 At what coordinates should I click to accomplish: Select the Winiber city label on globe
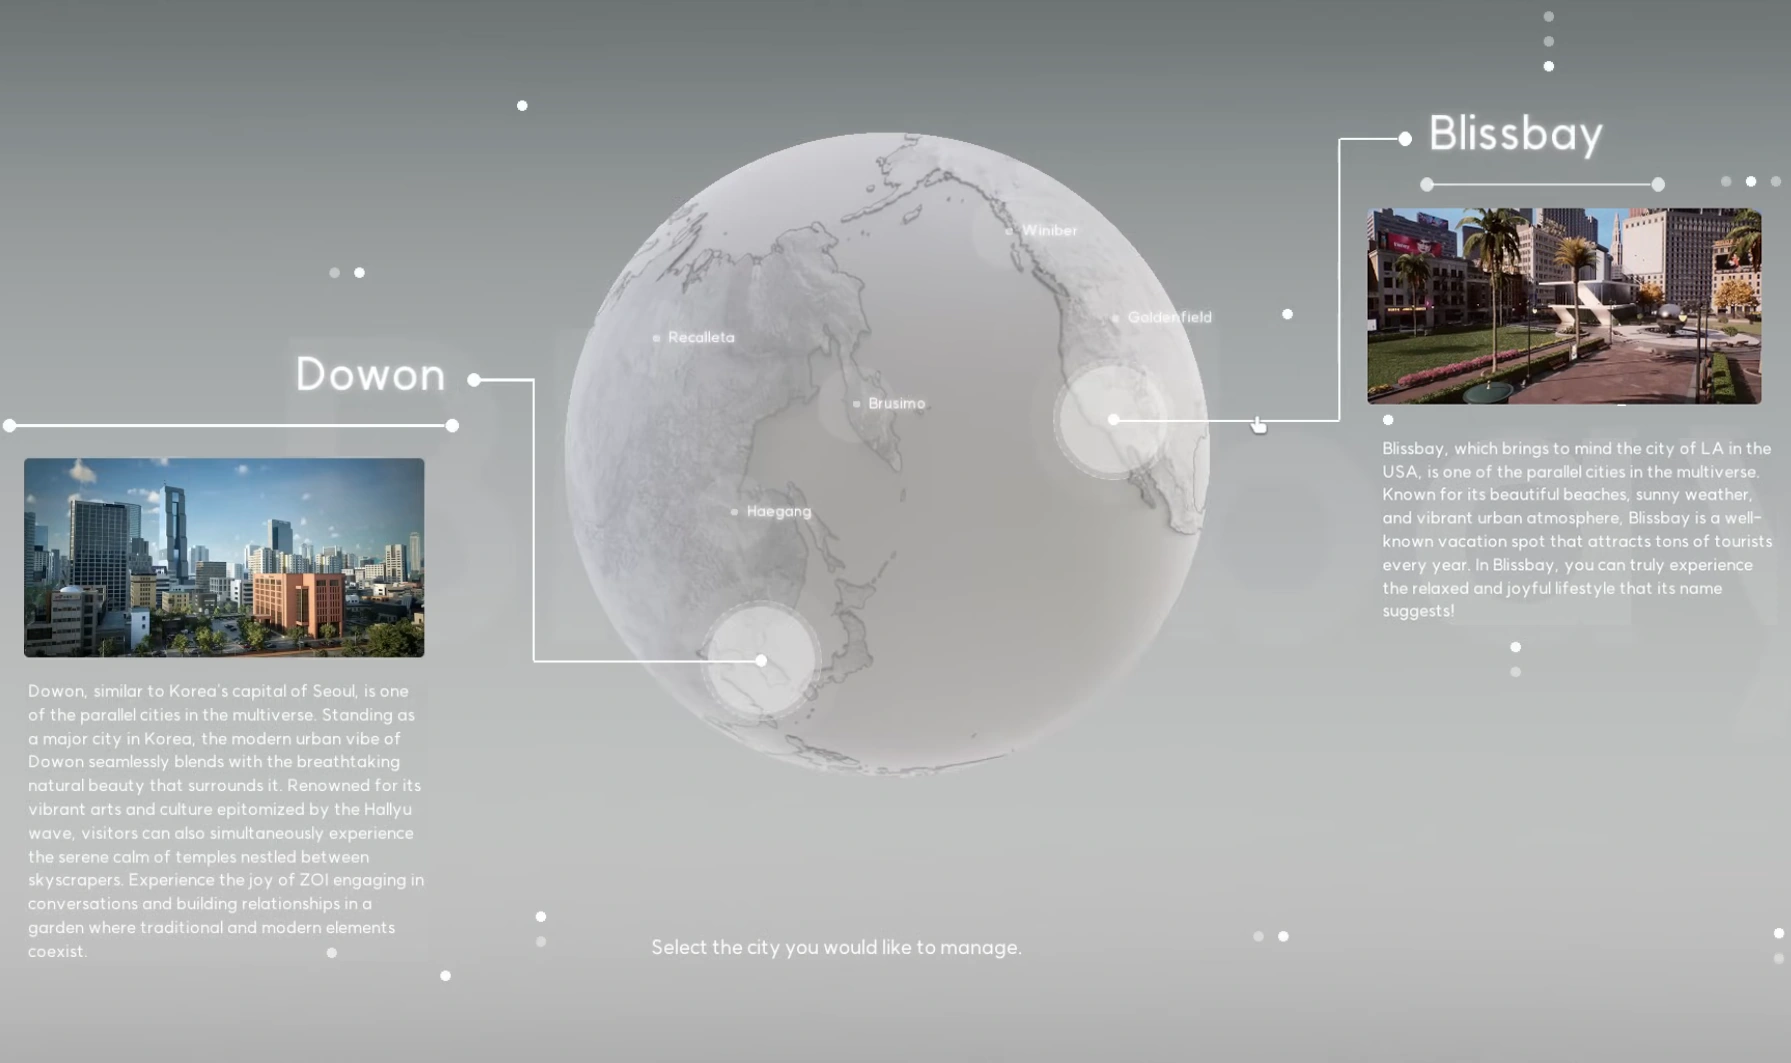coord(1049,230)
